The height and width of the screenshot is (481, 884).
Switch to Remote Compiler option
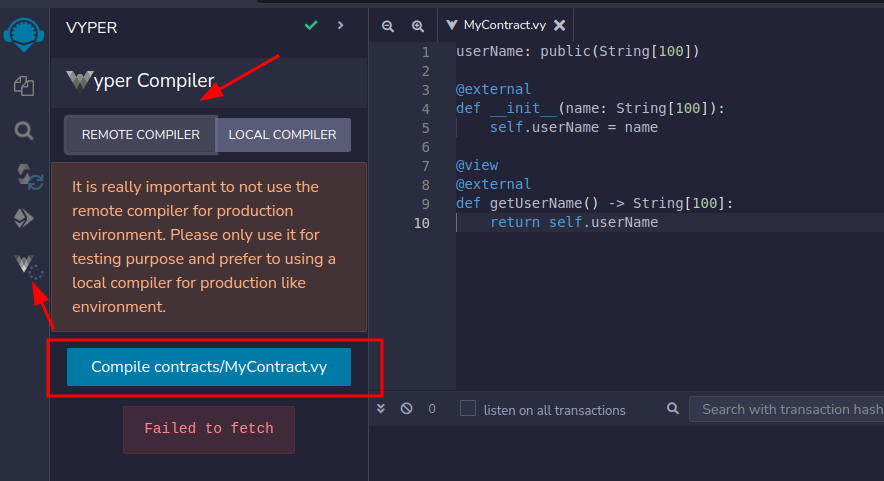tap(140, 135)
